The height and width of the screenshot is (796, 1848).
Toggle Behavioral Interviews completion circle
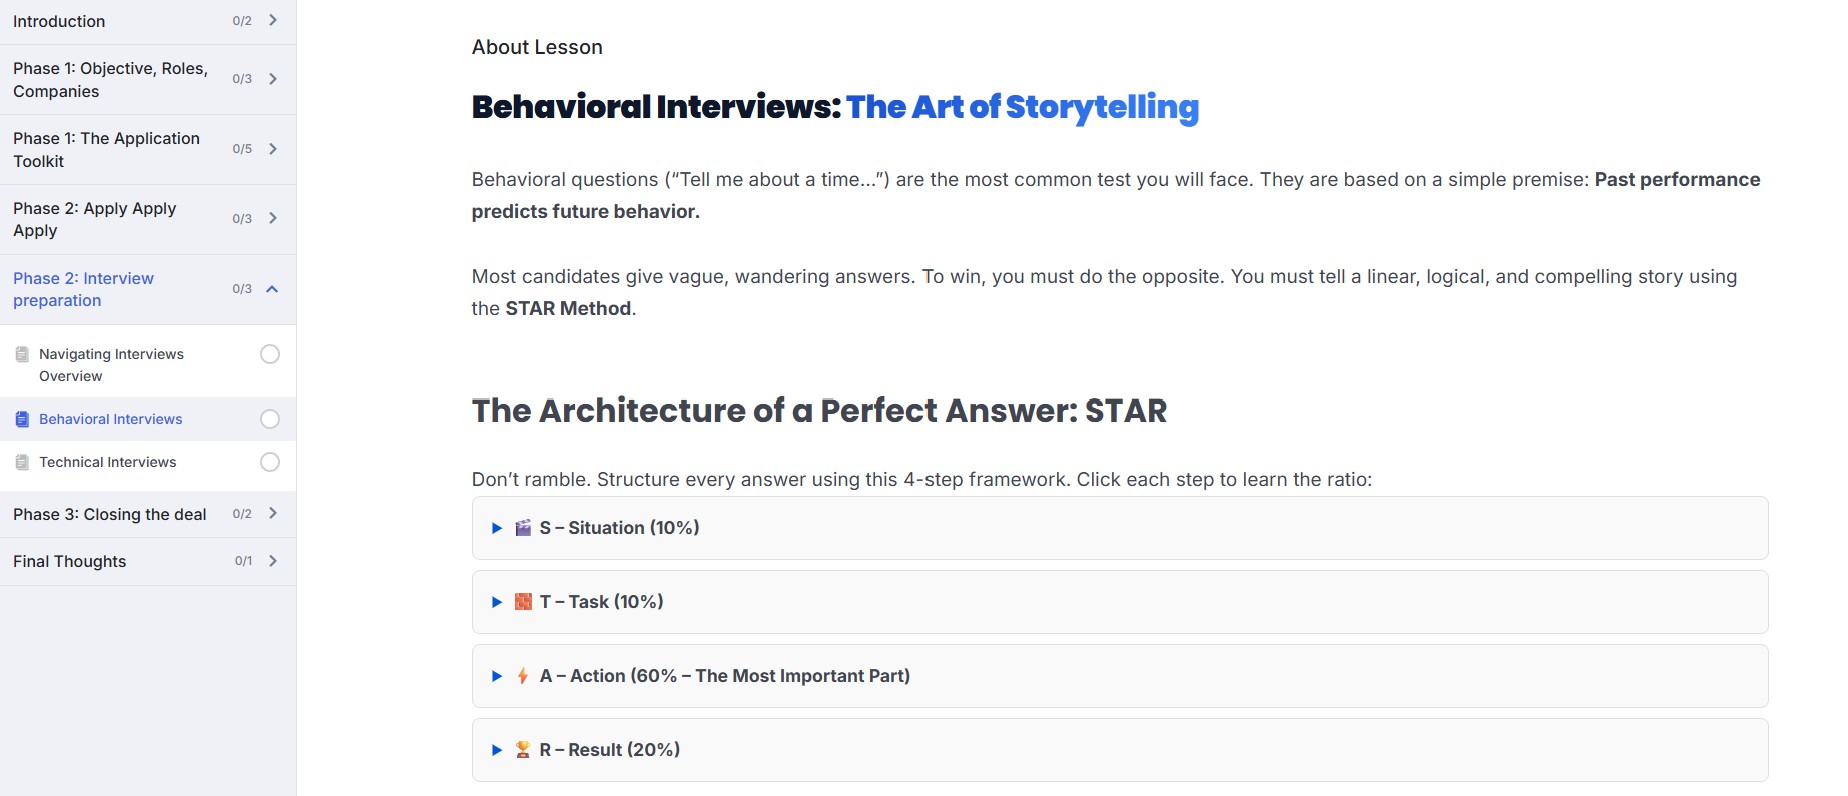pos(270,419)
